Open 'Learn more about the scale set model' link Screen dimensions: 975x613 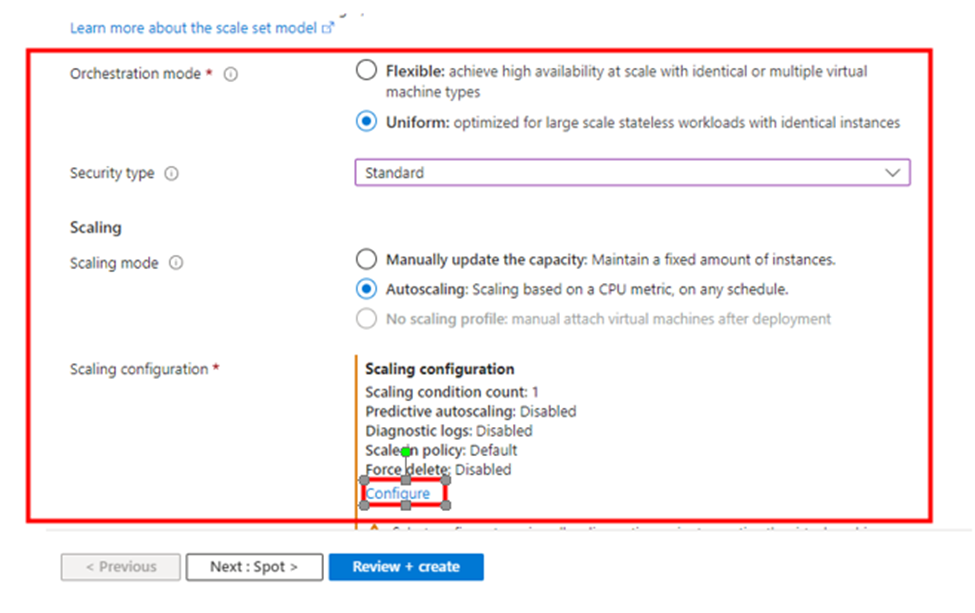click(194, 28)
